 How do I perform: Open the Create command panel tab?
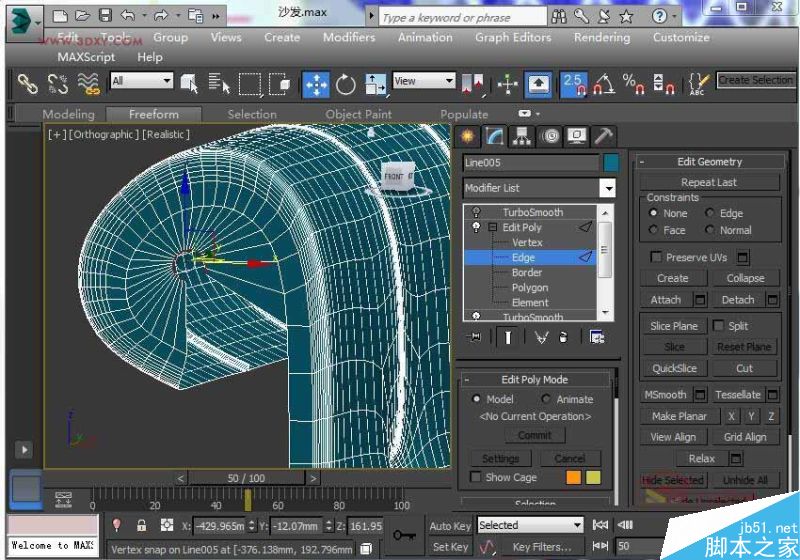(467, 136)
